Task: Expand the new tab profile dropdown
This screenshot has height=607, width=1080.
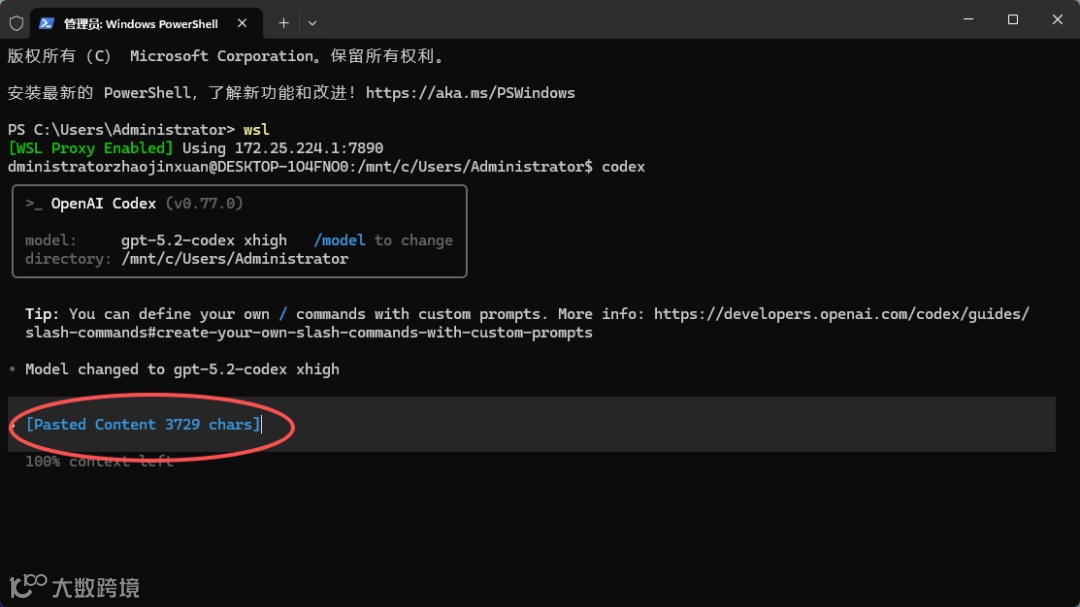Action: point(312,23)
